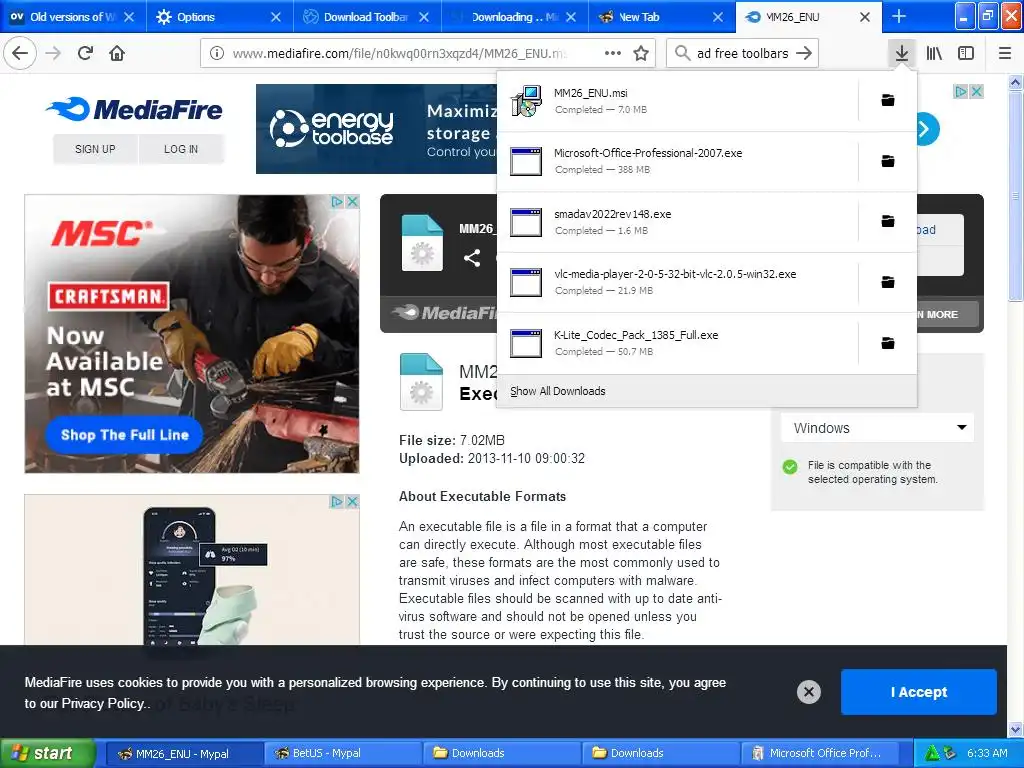
Task: Click Shop The Full Line button
Action: [124, 435]
